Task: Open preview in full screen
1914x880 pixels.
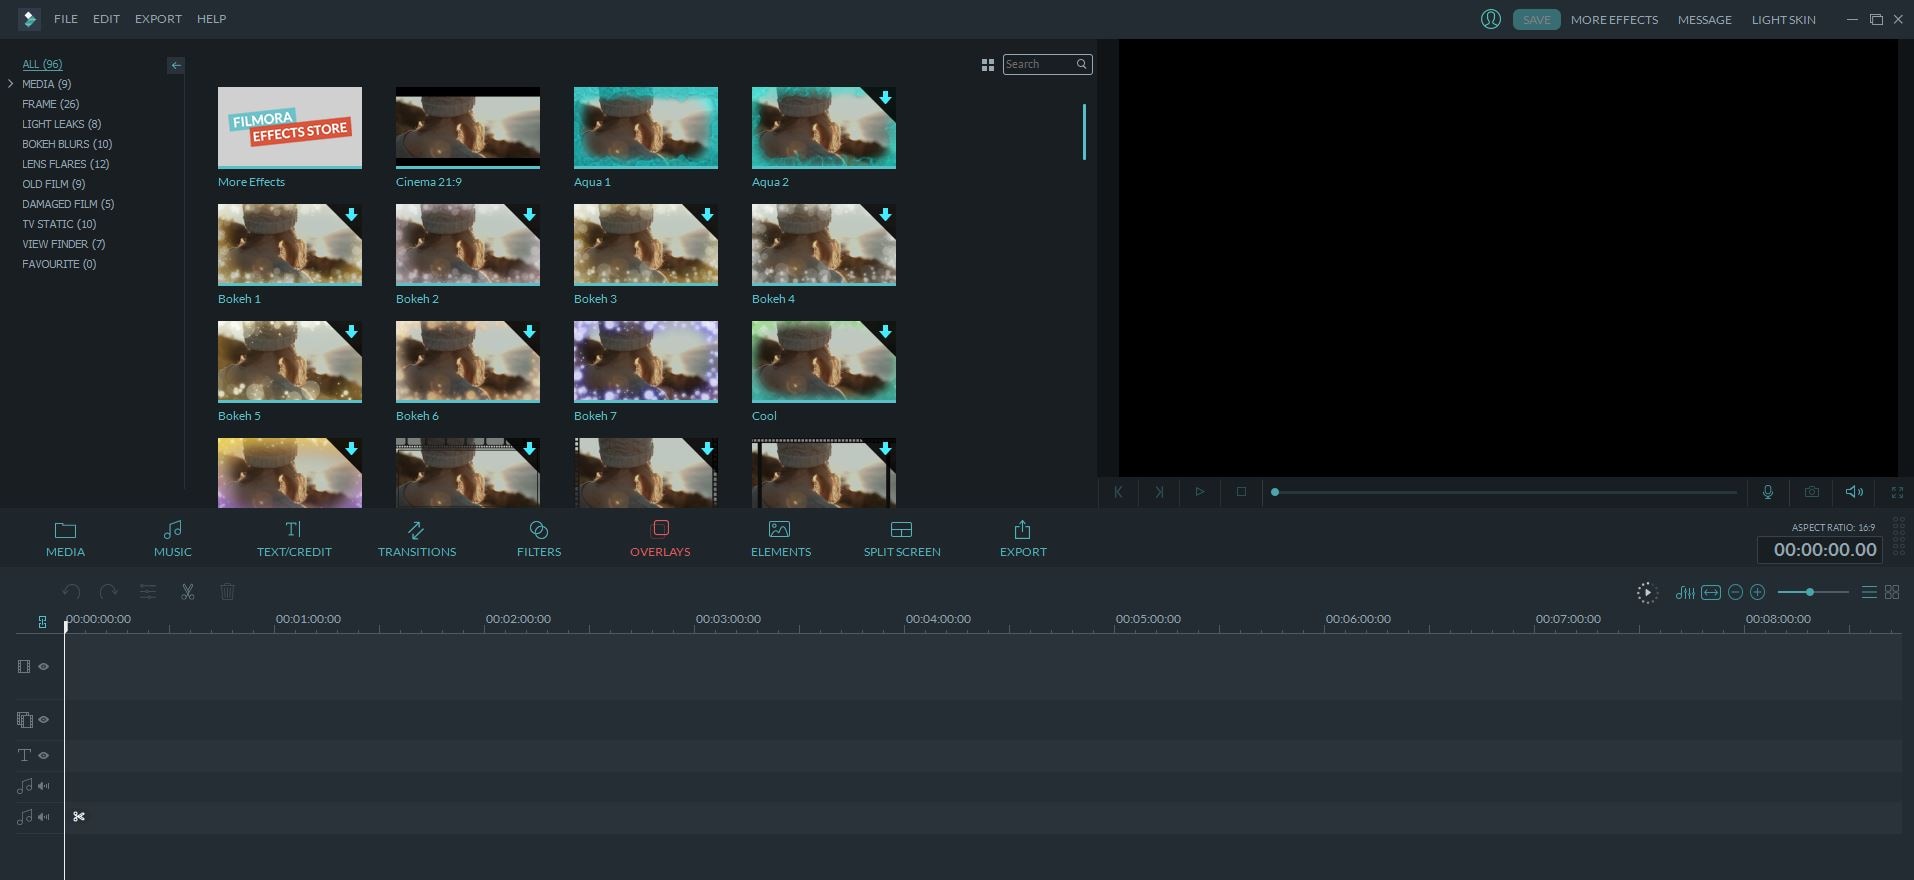Action: point(1897,492)
